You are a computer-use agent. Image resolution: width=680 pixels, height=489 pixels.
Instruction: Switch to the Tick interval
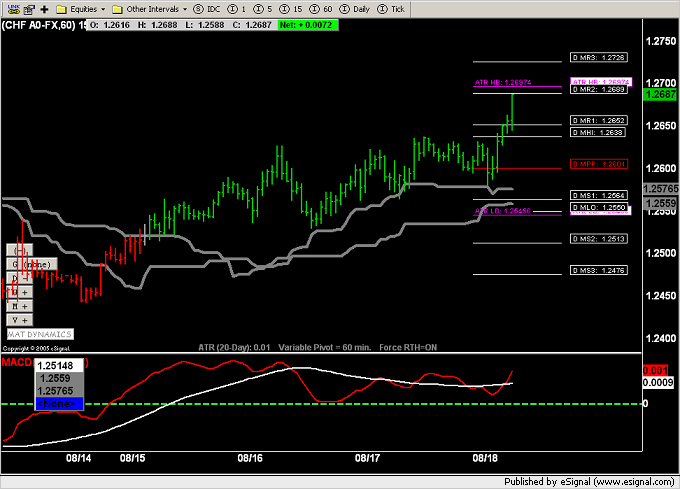click(x=391, y=9)
